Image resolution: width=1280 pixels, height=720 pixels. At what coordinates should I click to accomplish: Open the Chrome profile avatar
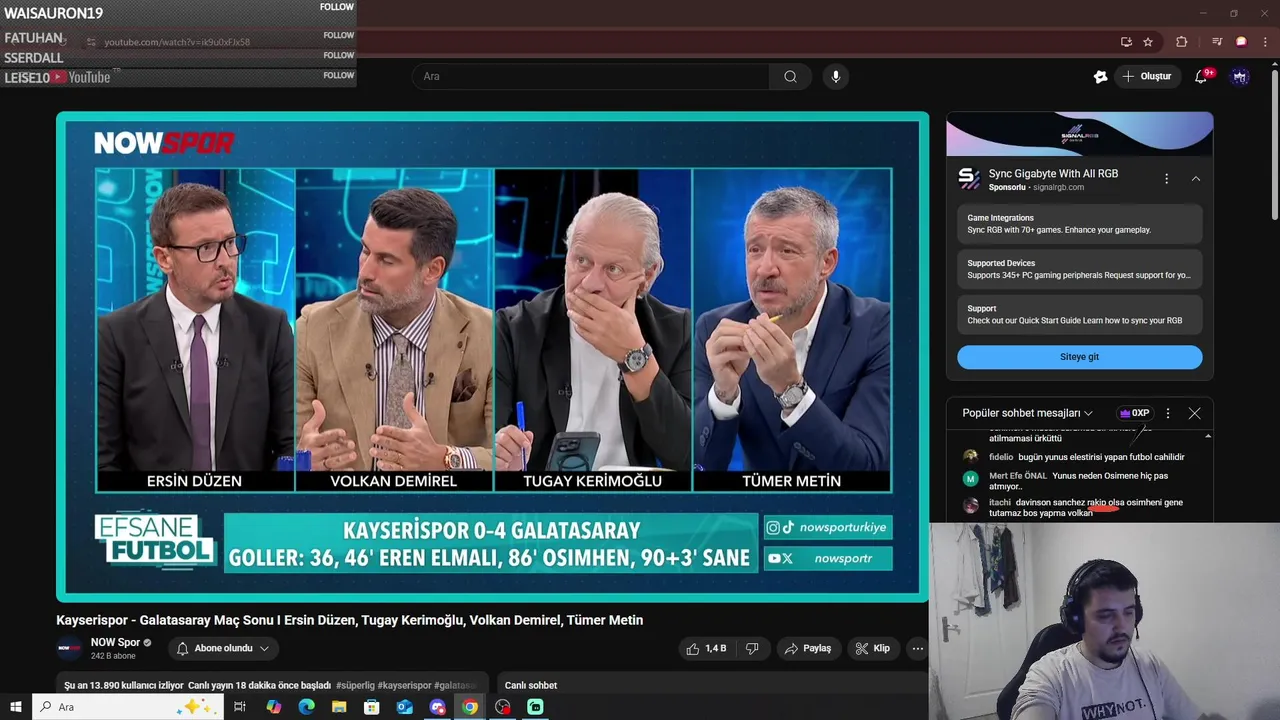1241,42
